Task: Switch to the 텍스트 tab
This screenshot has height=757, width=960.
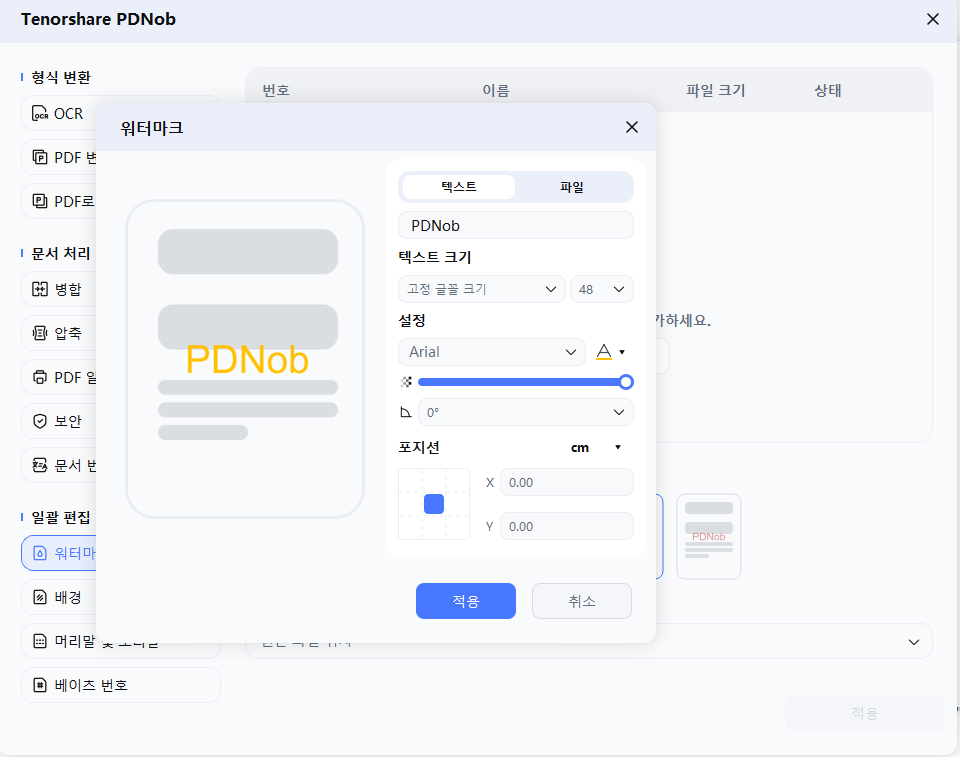Action: (459, 187)
